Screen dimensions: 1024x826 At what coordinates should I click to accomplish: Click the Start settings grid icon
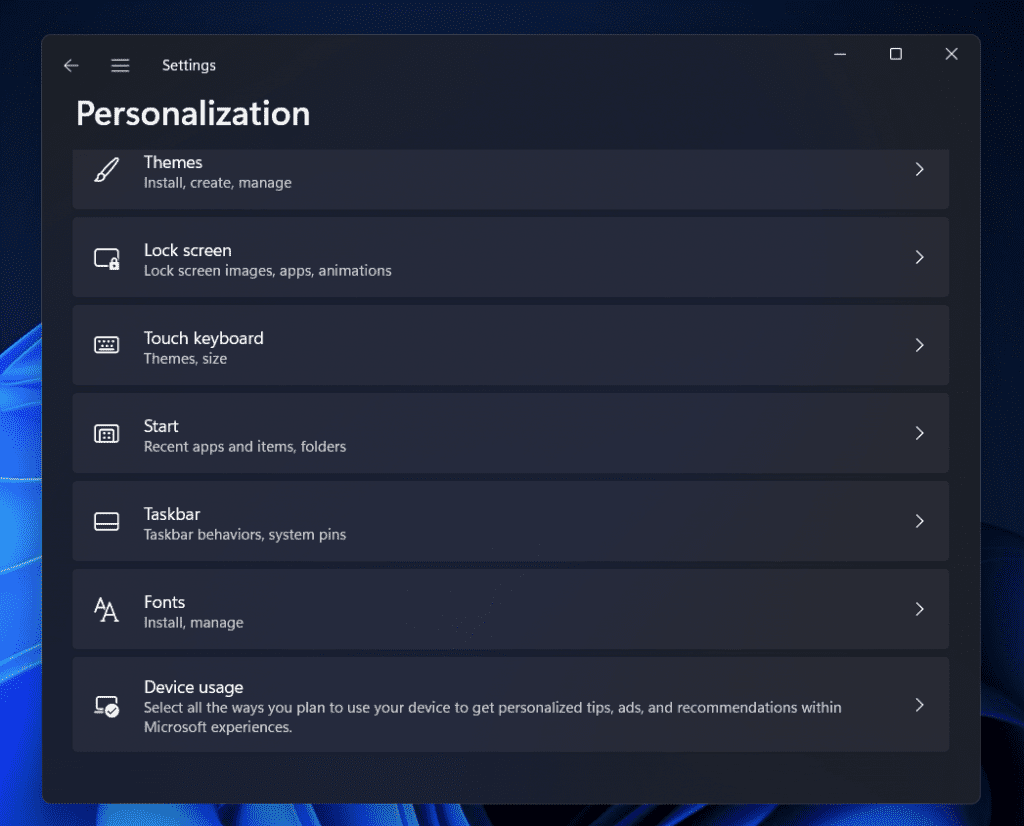(x=106, y=433)
